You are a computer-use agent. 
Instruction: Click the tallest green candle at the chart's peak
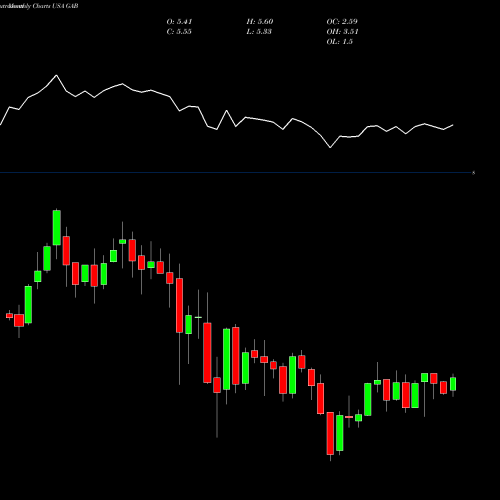point(57,228)
